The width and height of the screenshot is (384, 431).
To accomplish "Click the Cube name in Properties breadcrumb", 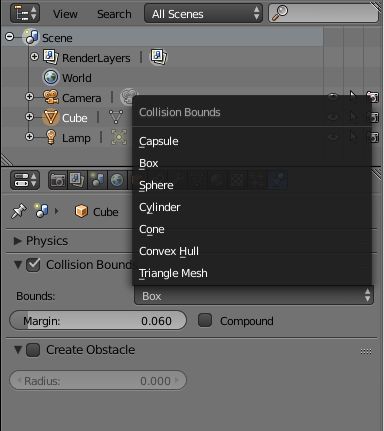I will tap(106, 212).
